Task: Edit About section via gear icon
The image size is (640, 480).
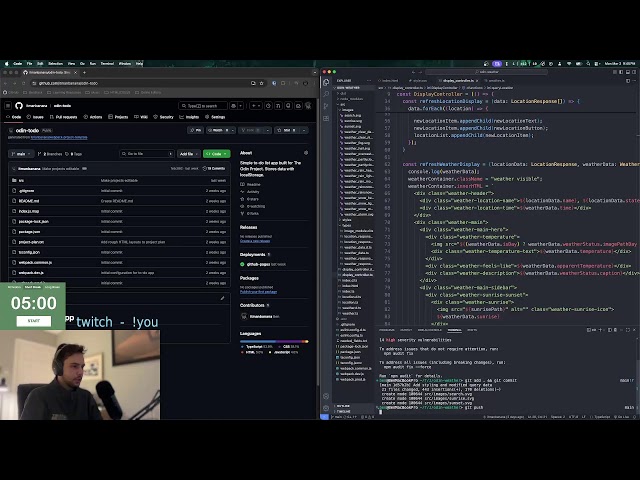Action: 306,153
